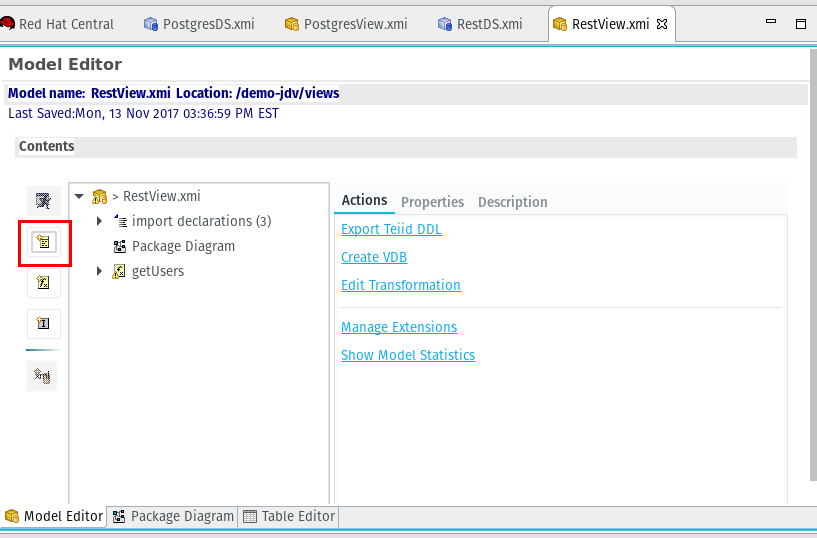Open the Show Model Statistics link
The width and height of the screenshot is (817, 538).
click(408, 355)
